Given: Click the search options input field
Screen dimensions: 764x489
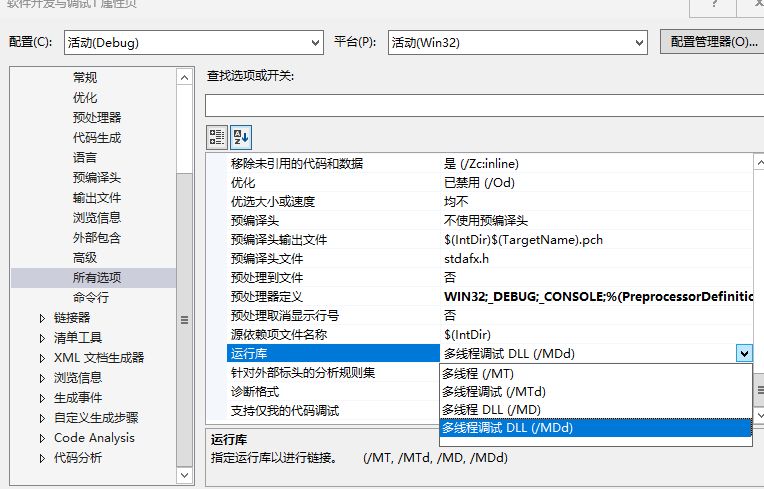Looking at the screenshot, I should point(484,105).
